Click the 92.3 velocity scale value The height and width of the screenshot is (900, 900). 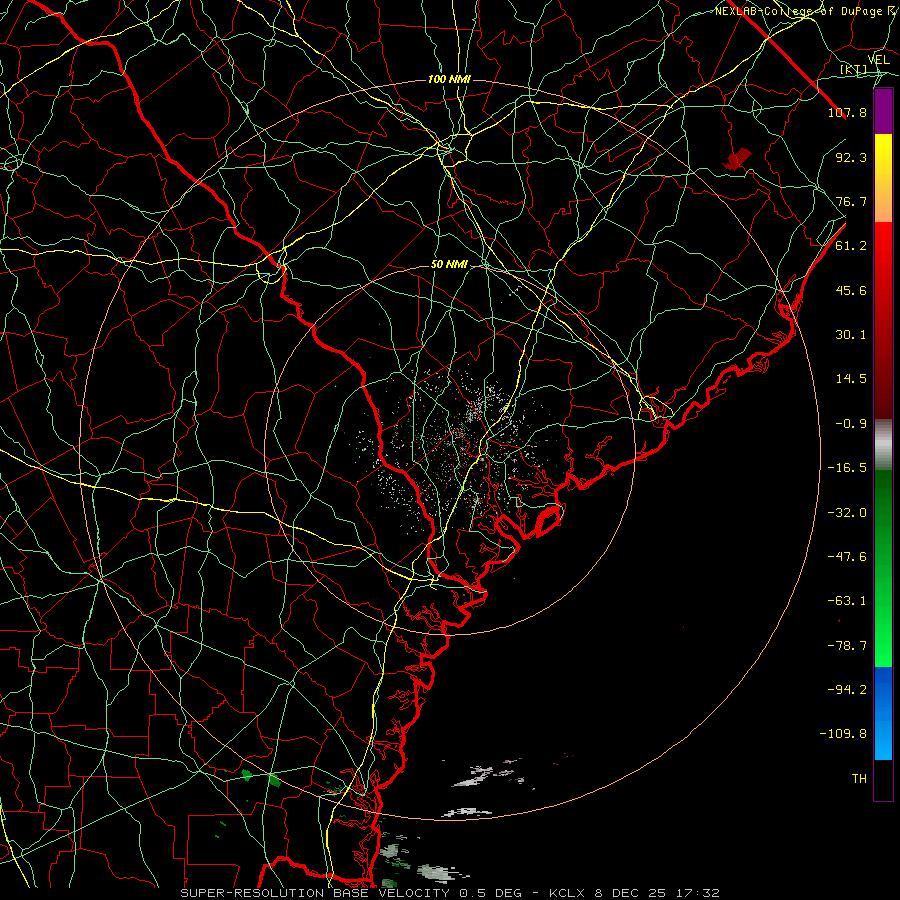coord(851,157)
